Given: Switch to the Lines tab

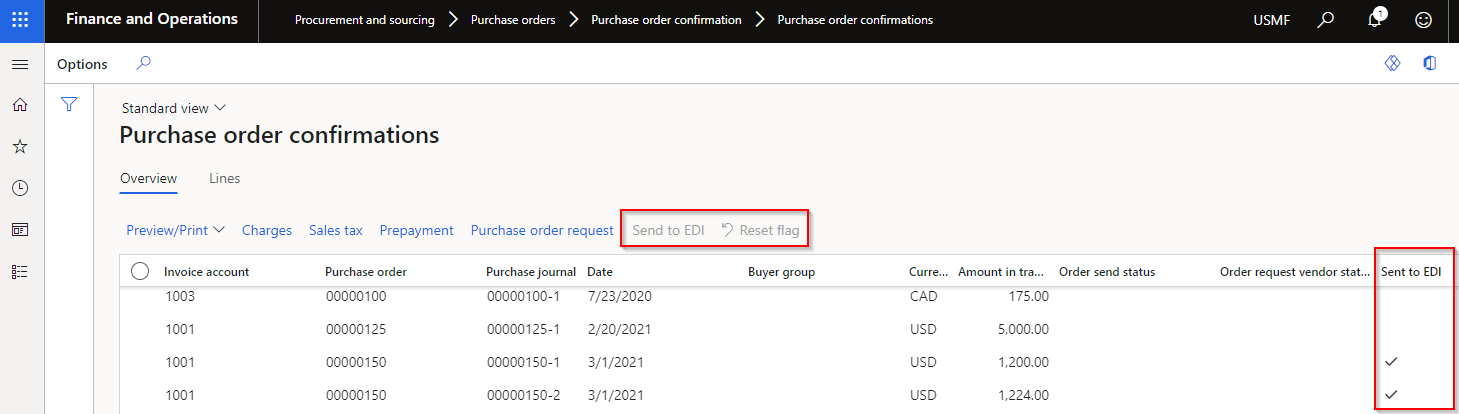Looking at the screenshot, I should pos(224,179).
